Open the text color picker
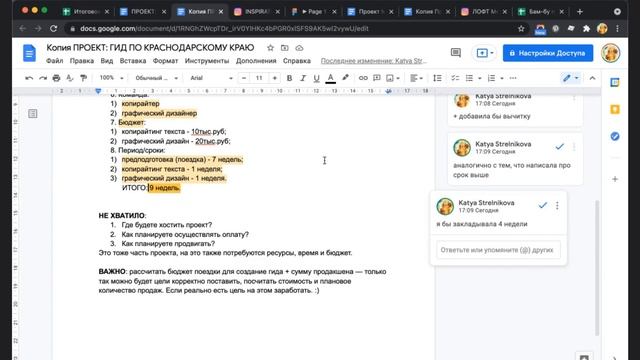 click(x=331, y=78)
